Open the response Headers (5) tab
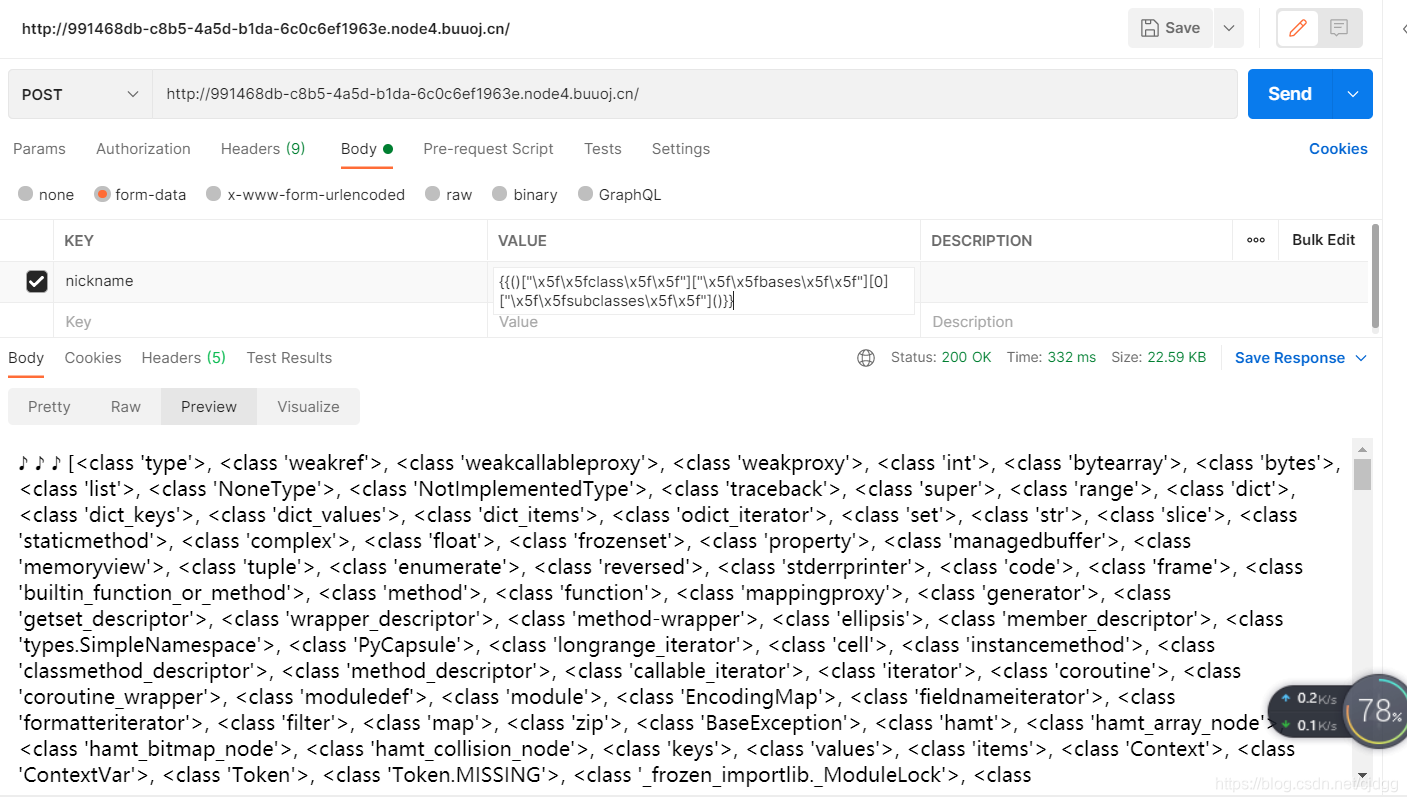The width and height of the screenshot is (1407, 802). [184, 358]
